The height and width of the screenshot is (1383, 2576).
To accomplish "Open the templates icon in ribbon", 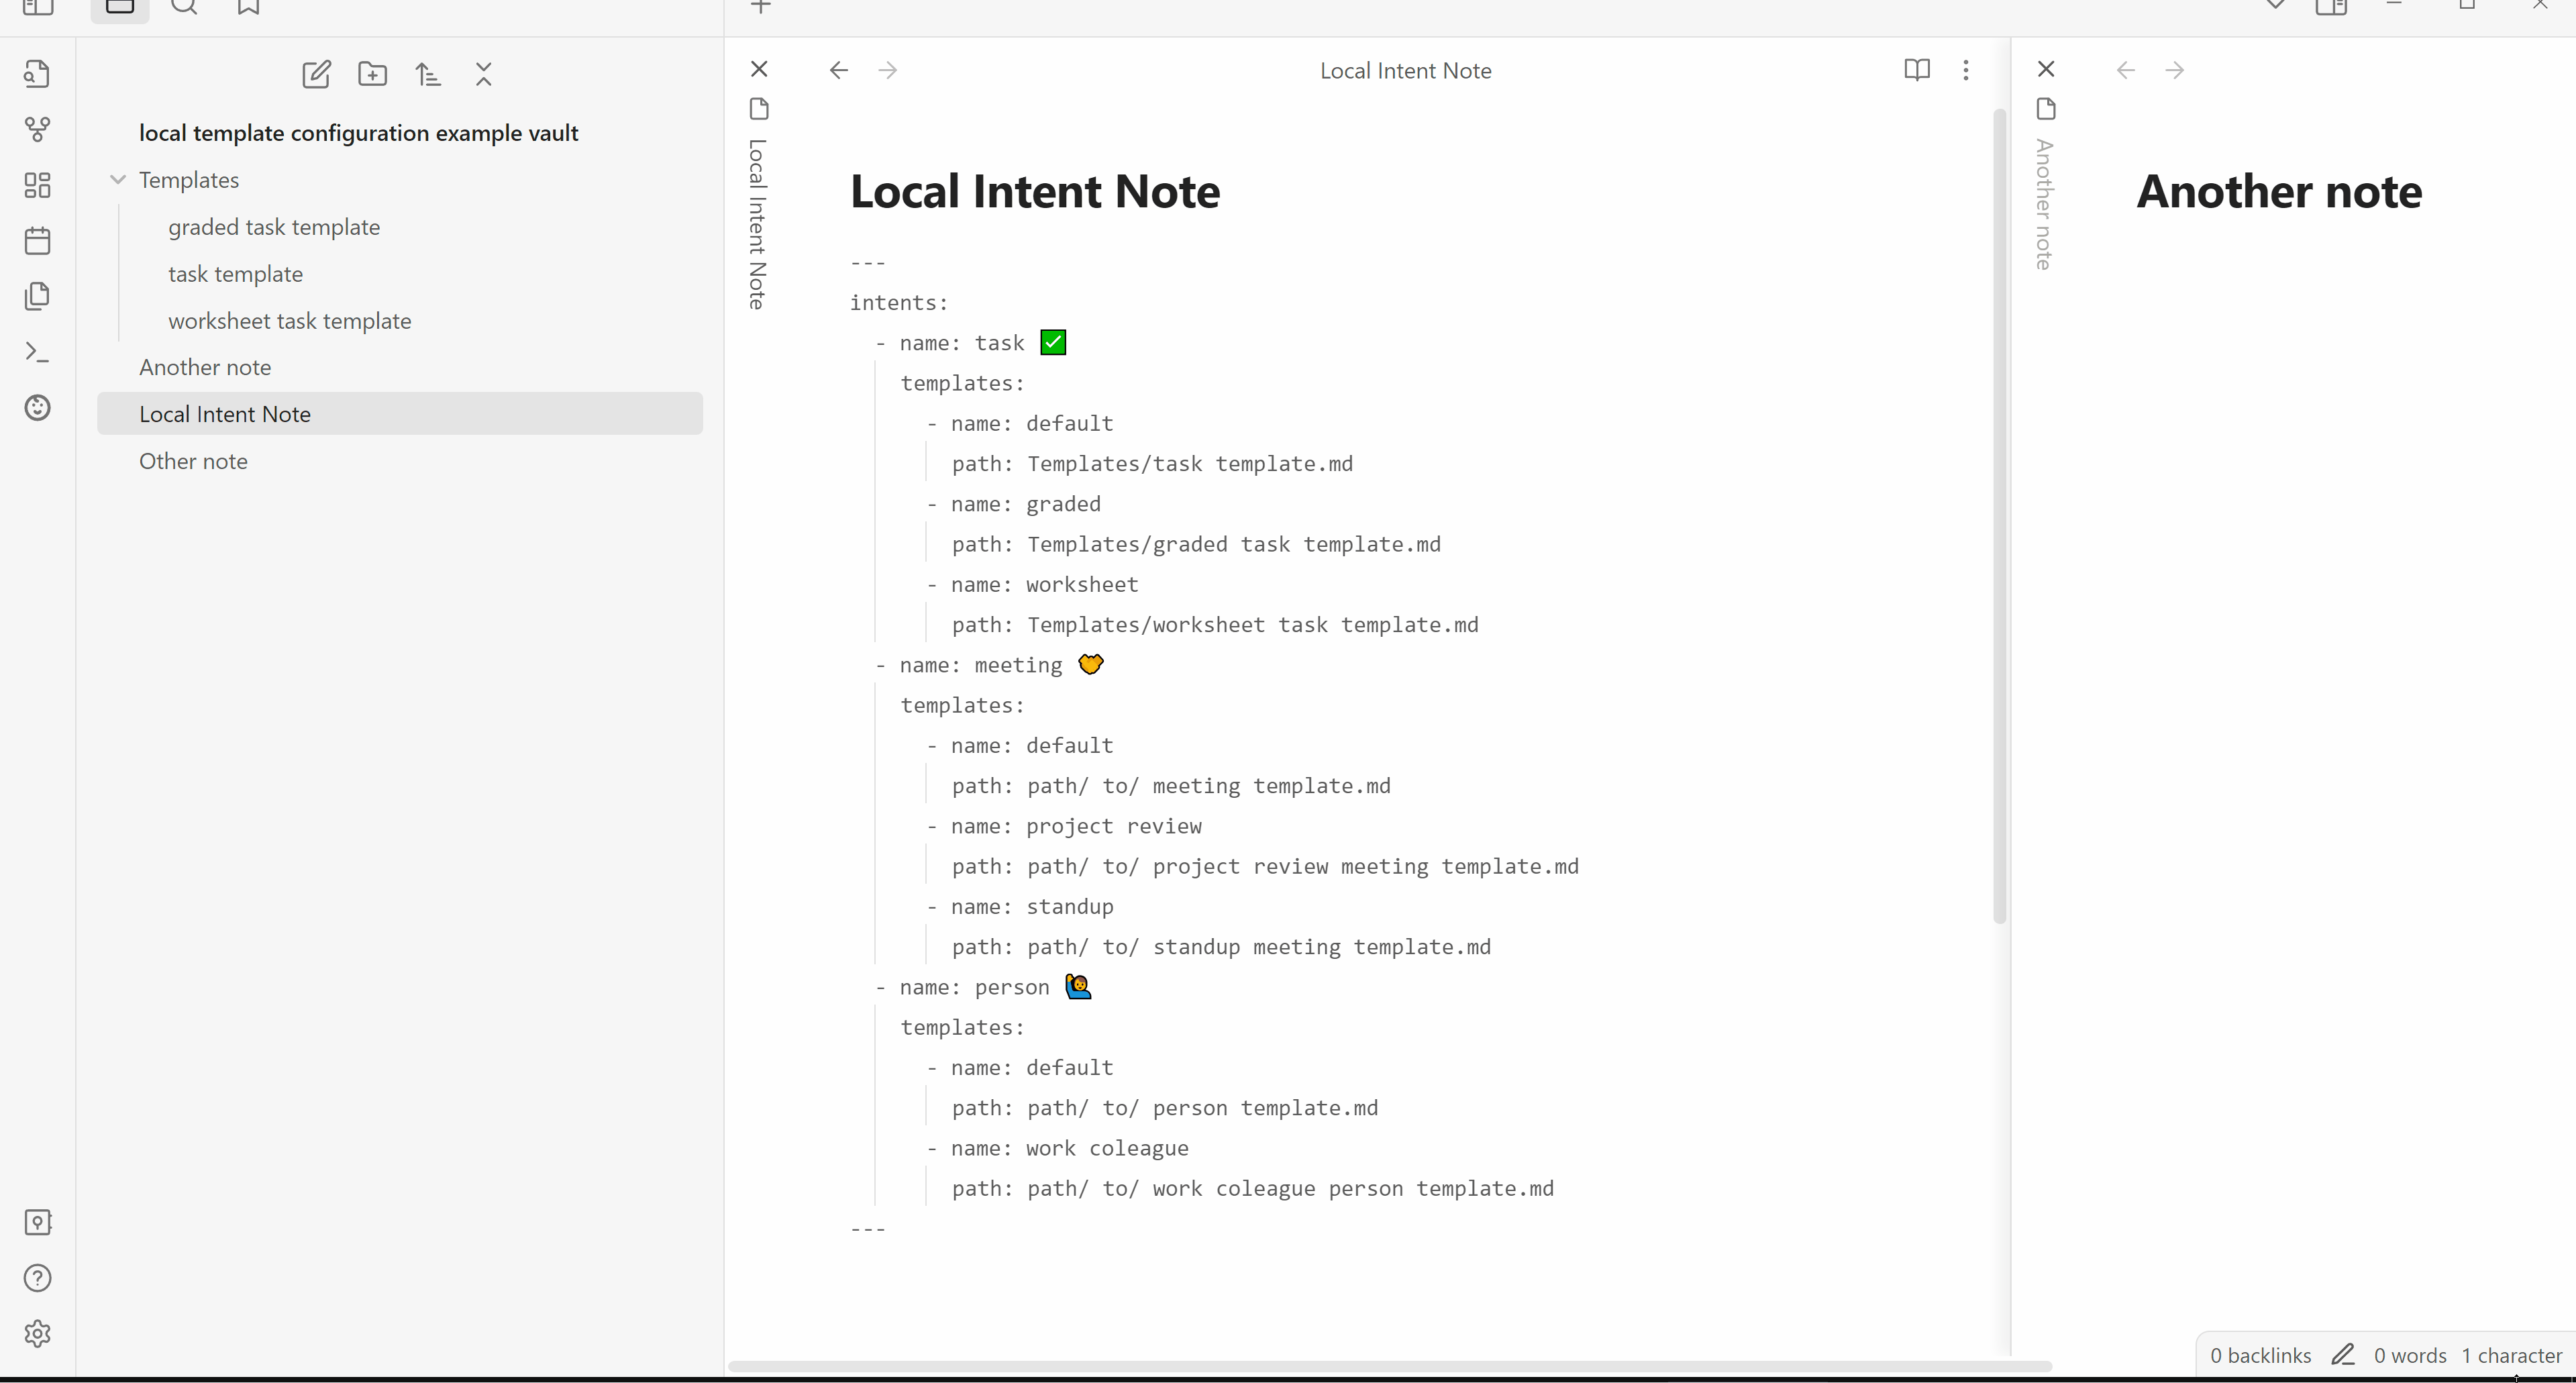I will point(37,296).
